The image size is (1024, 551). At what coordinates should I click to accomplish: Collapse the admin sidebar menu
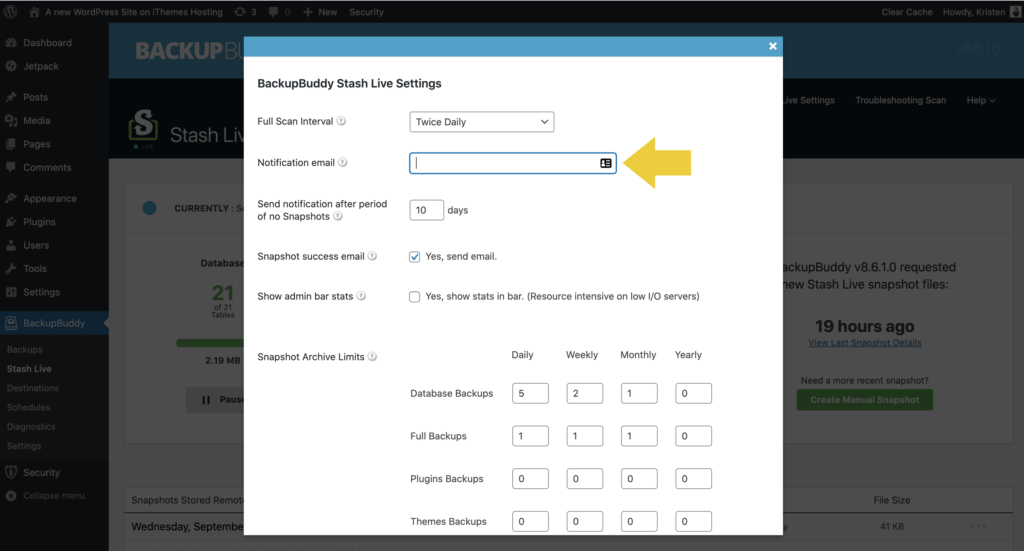(54, 496)
